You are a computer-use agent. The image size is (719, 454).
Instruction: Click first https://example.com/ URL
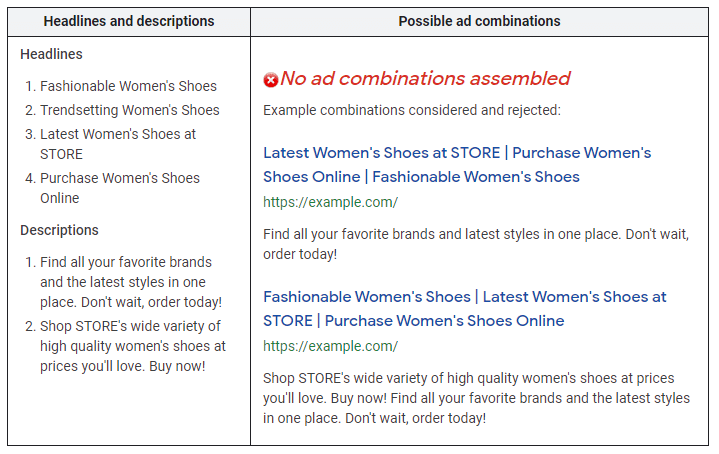[x=330, y=202]
